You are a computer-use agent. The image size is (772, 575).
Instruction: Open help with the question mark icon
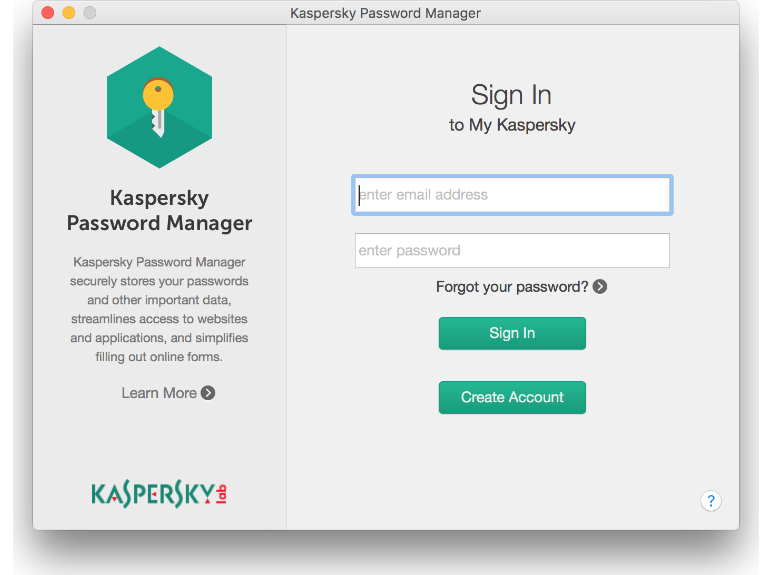710,501
